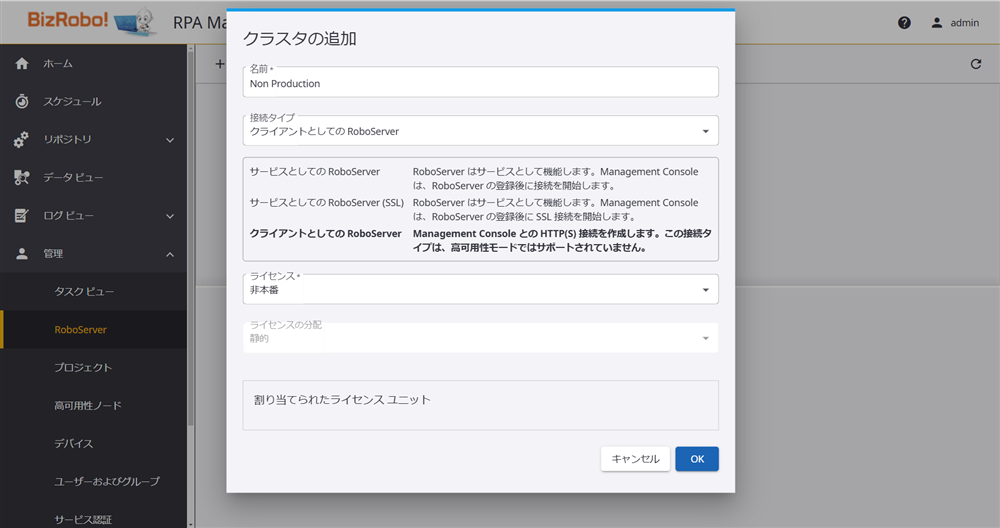
Task: Click the Schedule stopwatch icon
Action: tap(22, 101)
